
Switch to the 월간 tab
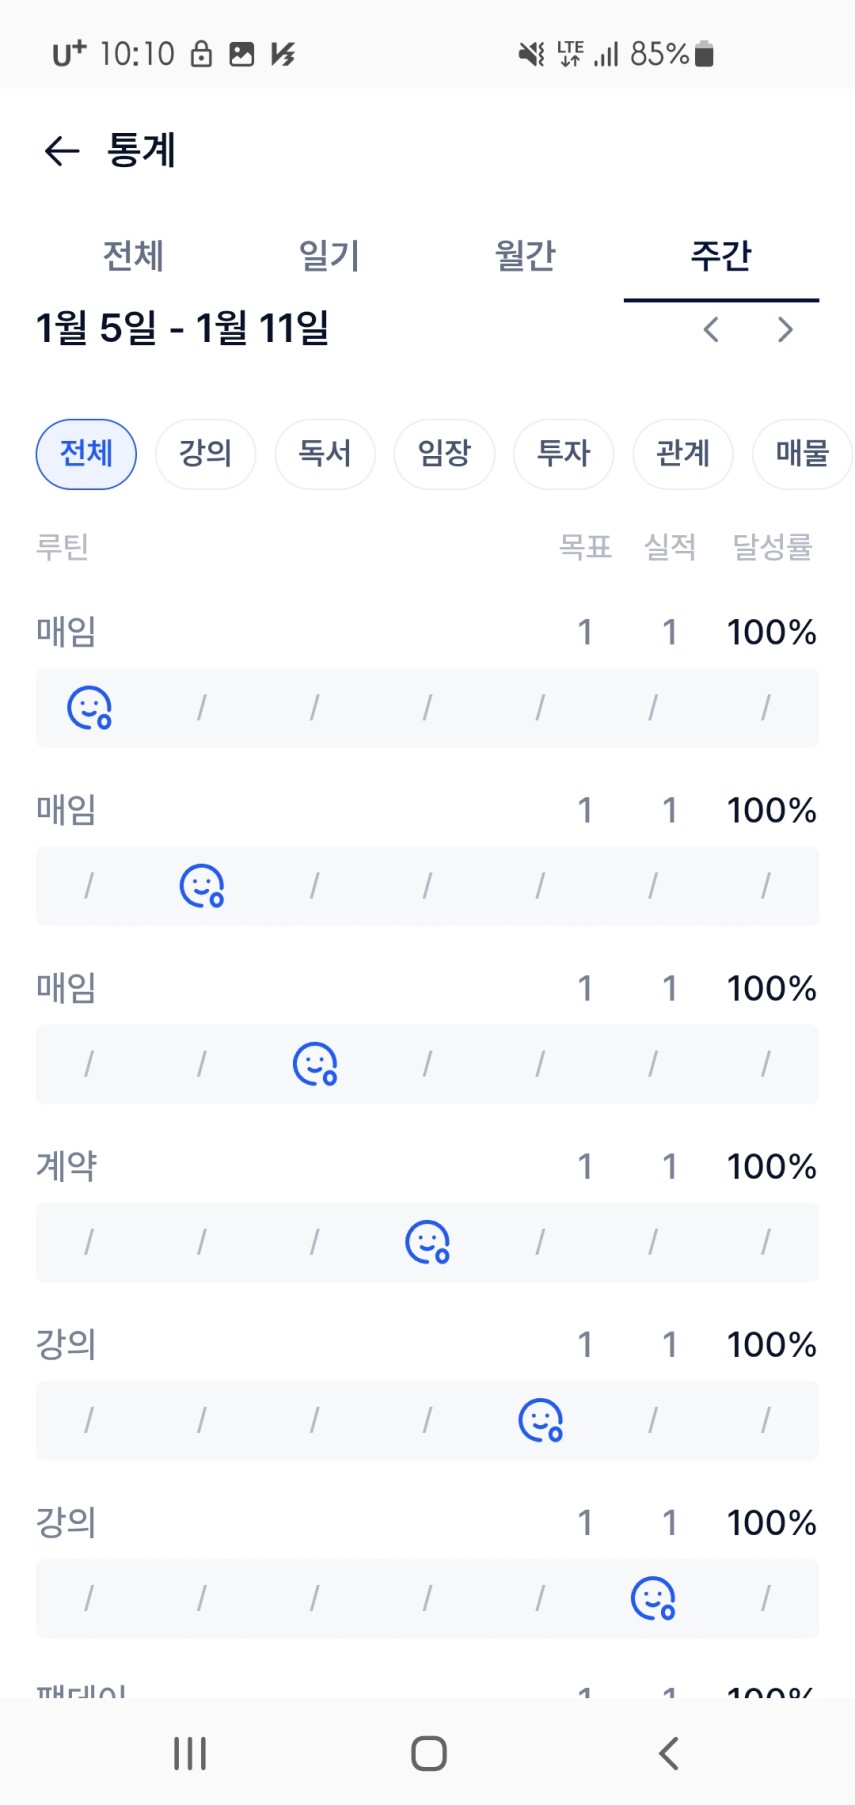pyautogui.click(x=525, y=256)
